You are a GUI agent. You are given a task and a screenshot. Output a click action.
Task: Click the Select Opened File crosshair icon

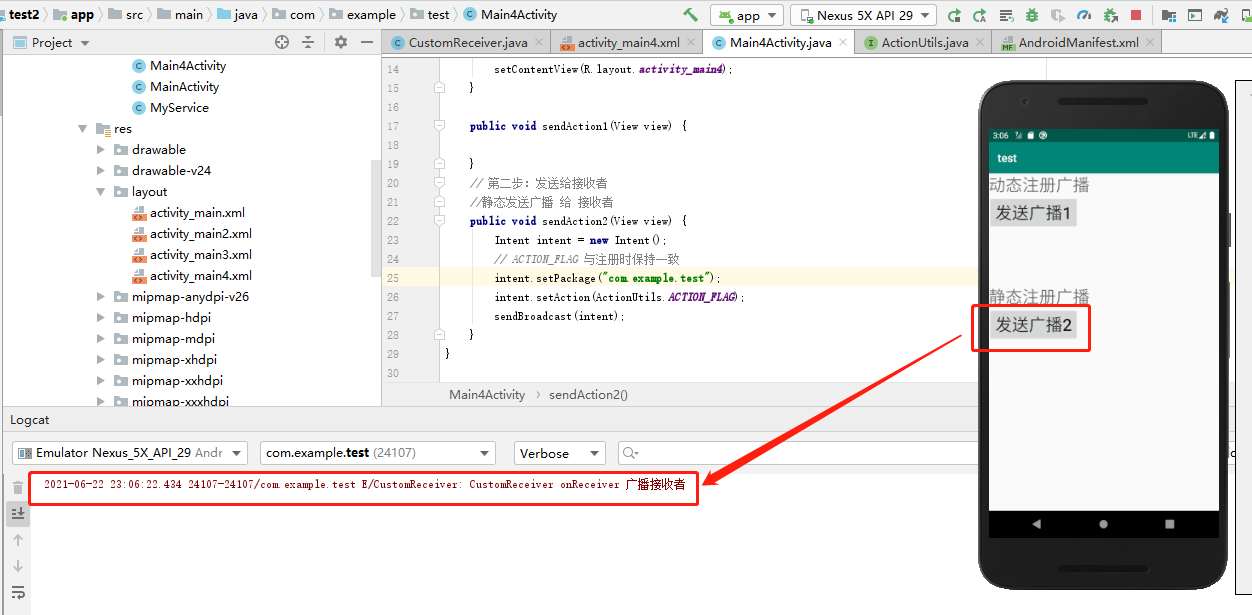pos(282,42)
